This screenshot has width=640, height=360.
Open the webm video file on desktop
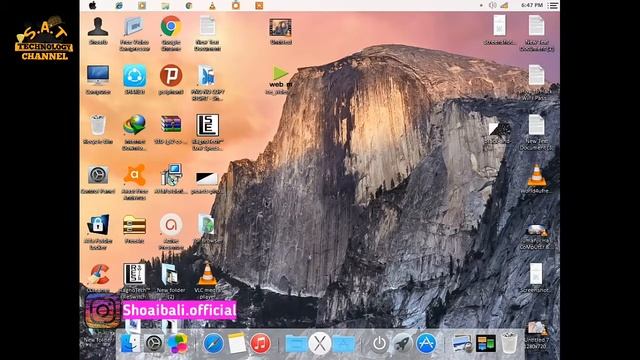tap(280, 78)
